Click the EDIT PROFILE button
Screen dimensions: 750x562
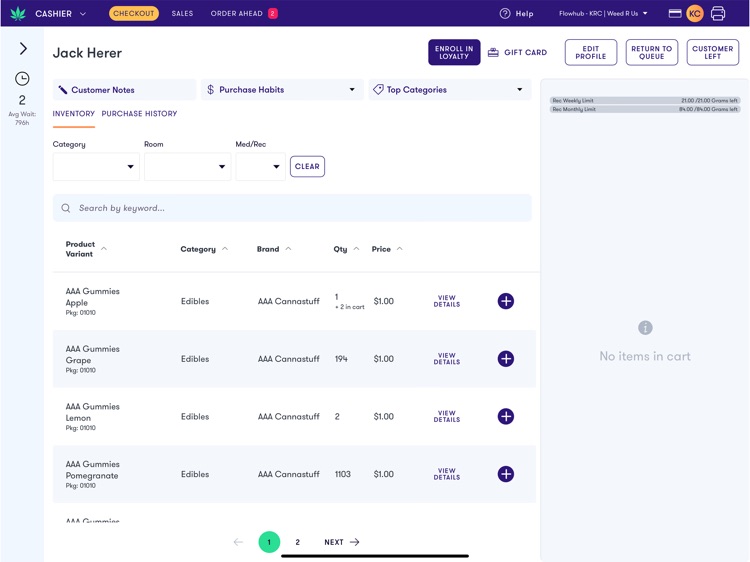[x=591, y=52]
